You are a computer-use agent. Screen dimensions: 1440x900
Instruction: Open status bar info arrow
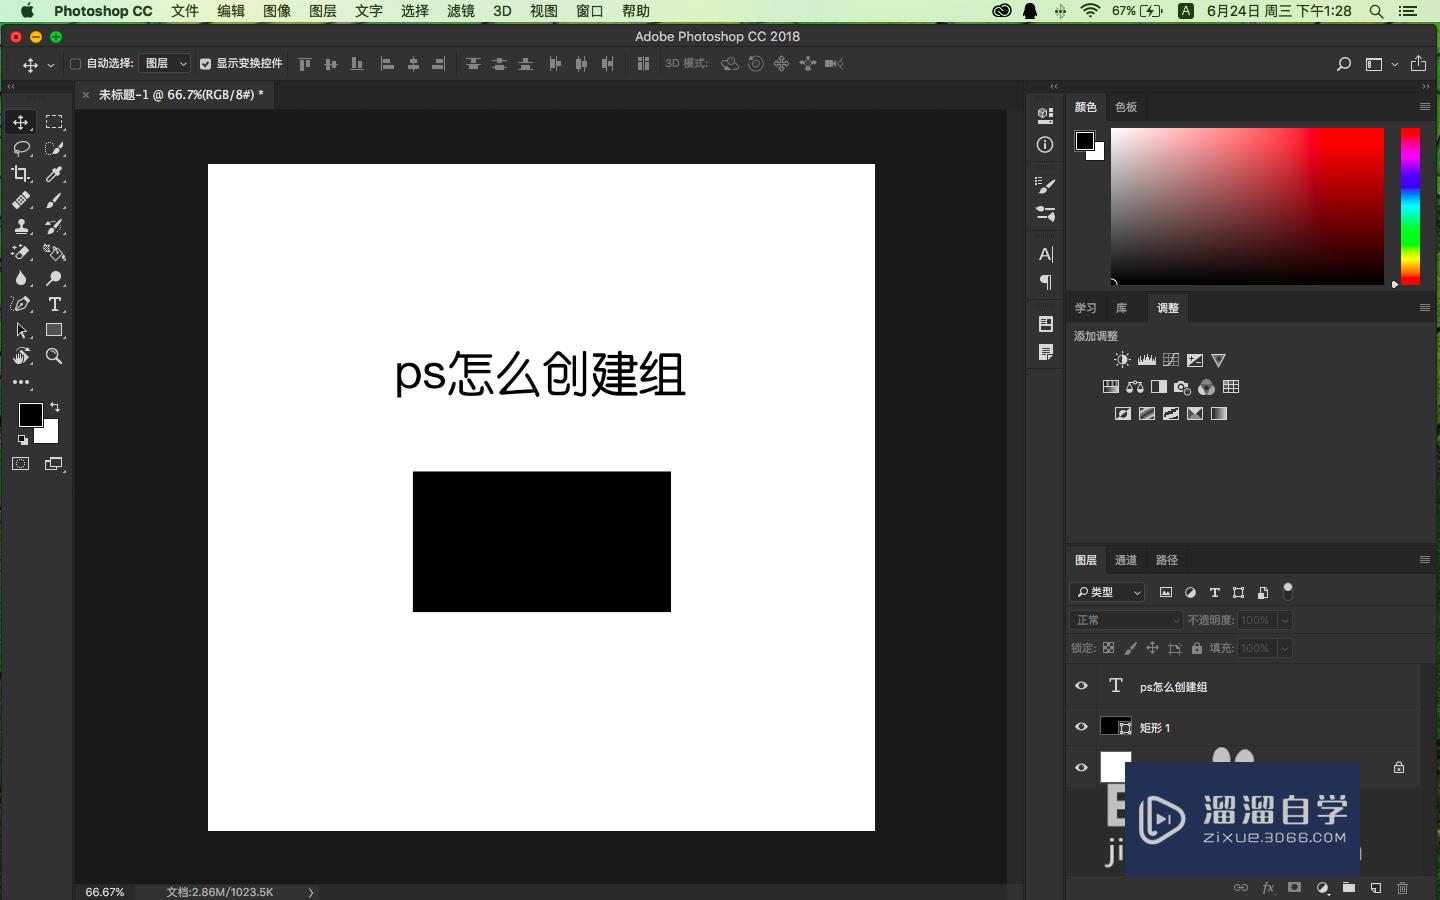coord(311,892)
